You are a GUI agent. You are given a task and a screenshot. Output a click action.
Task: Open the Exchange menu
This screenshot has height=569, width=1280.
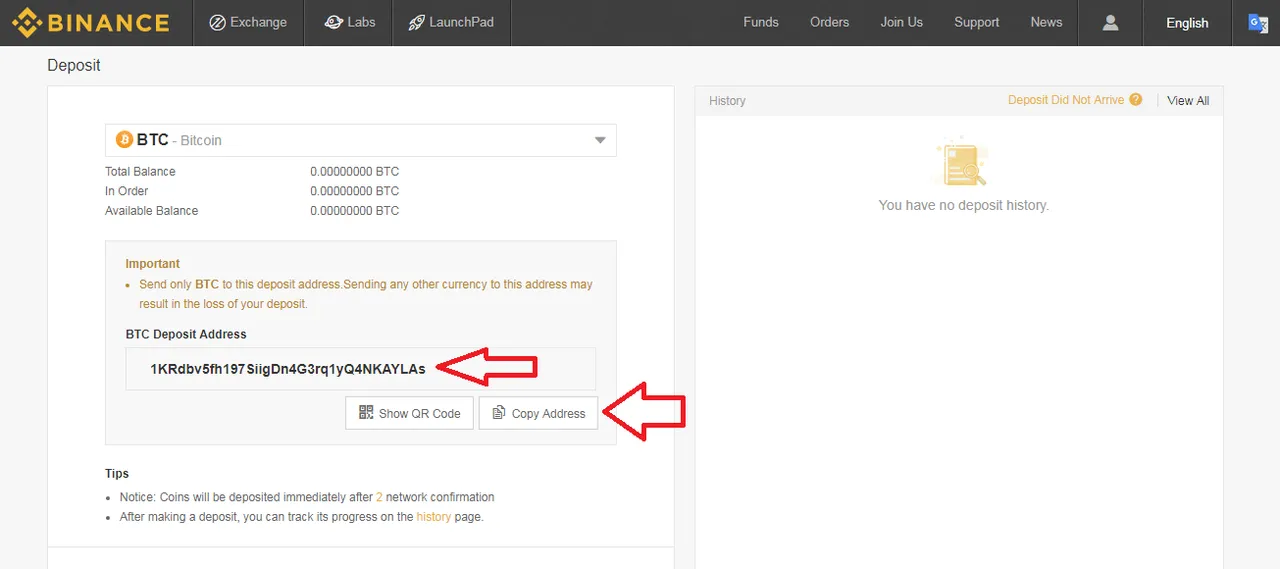pyautogui.click(x=248, y=22)
